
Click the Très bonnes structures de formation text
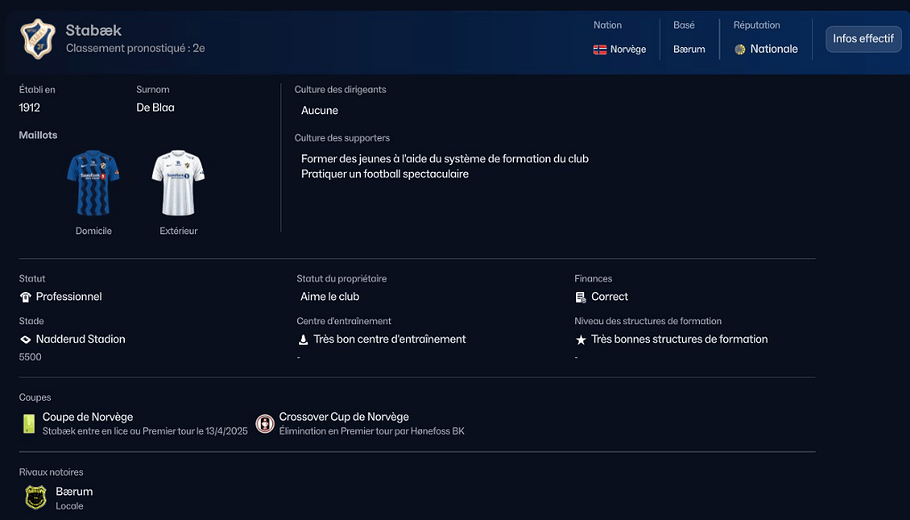click(679, 339)
